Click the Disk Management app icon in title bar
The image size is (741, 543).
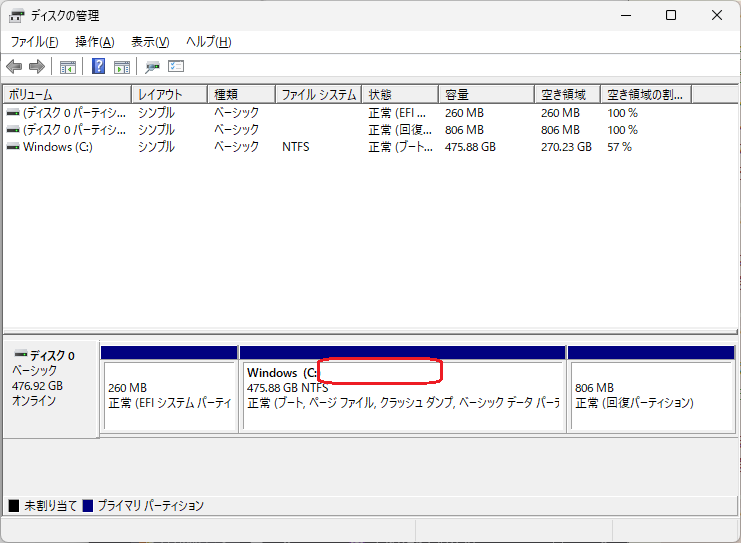click(16, 16)
